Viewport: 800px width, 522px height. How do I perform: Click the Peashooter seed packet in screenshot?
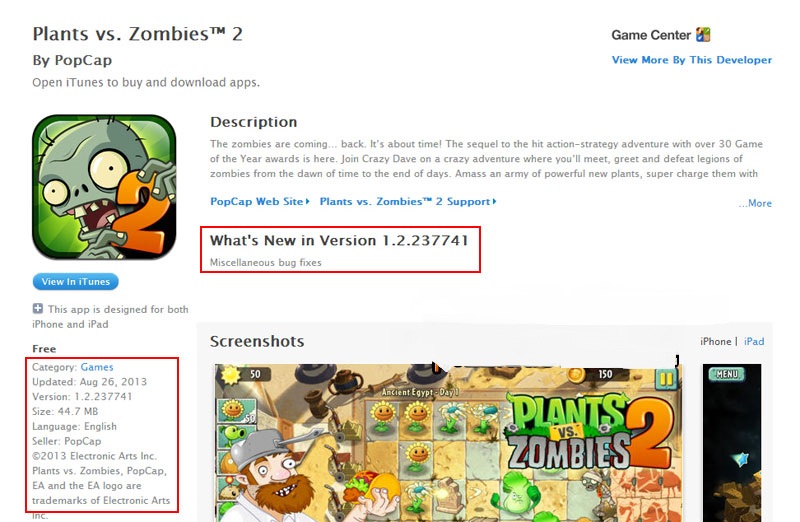(x=236, y=436)
